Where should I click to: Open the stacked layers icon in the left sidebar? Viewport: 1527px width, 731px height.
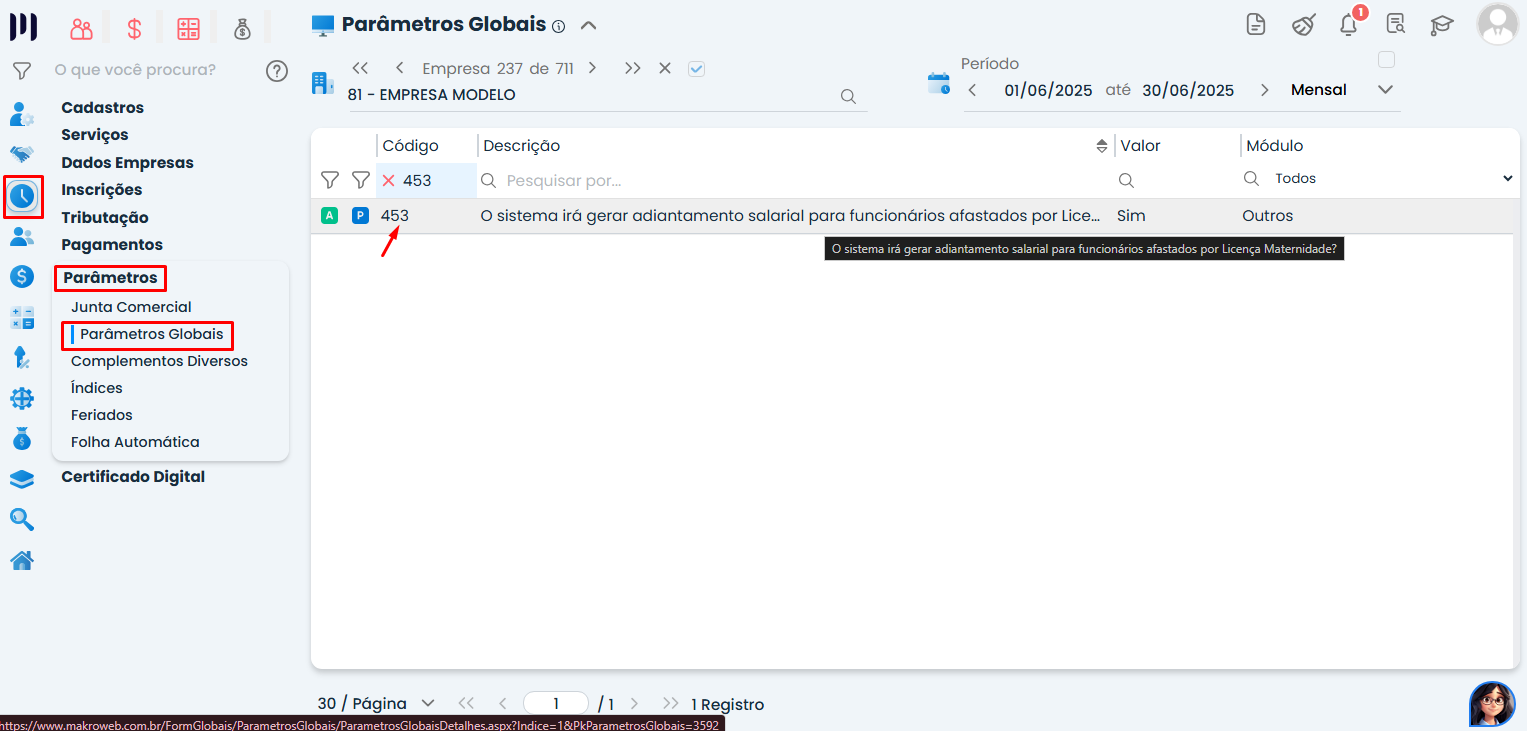click(x=22, y=480)
